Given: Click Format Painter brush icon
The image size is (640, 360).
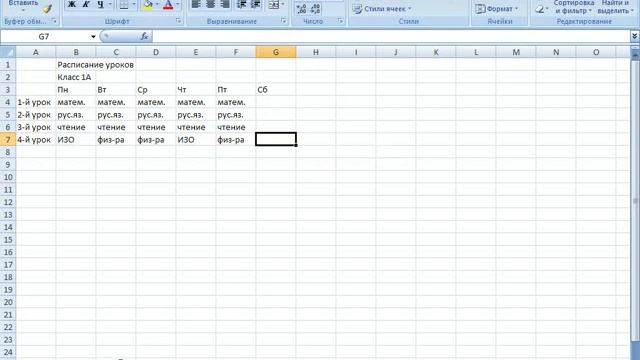Looking at the screenshot, I should click(x=48, y=8).
